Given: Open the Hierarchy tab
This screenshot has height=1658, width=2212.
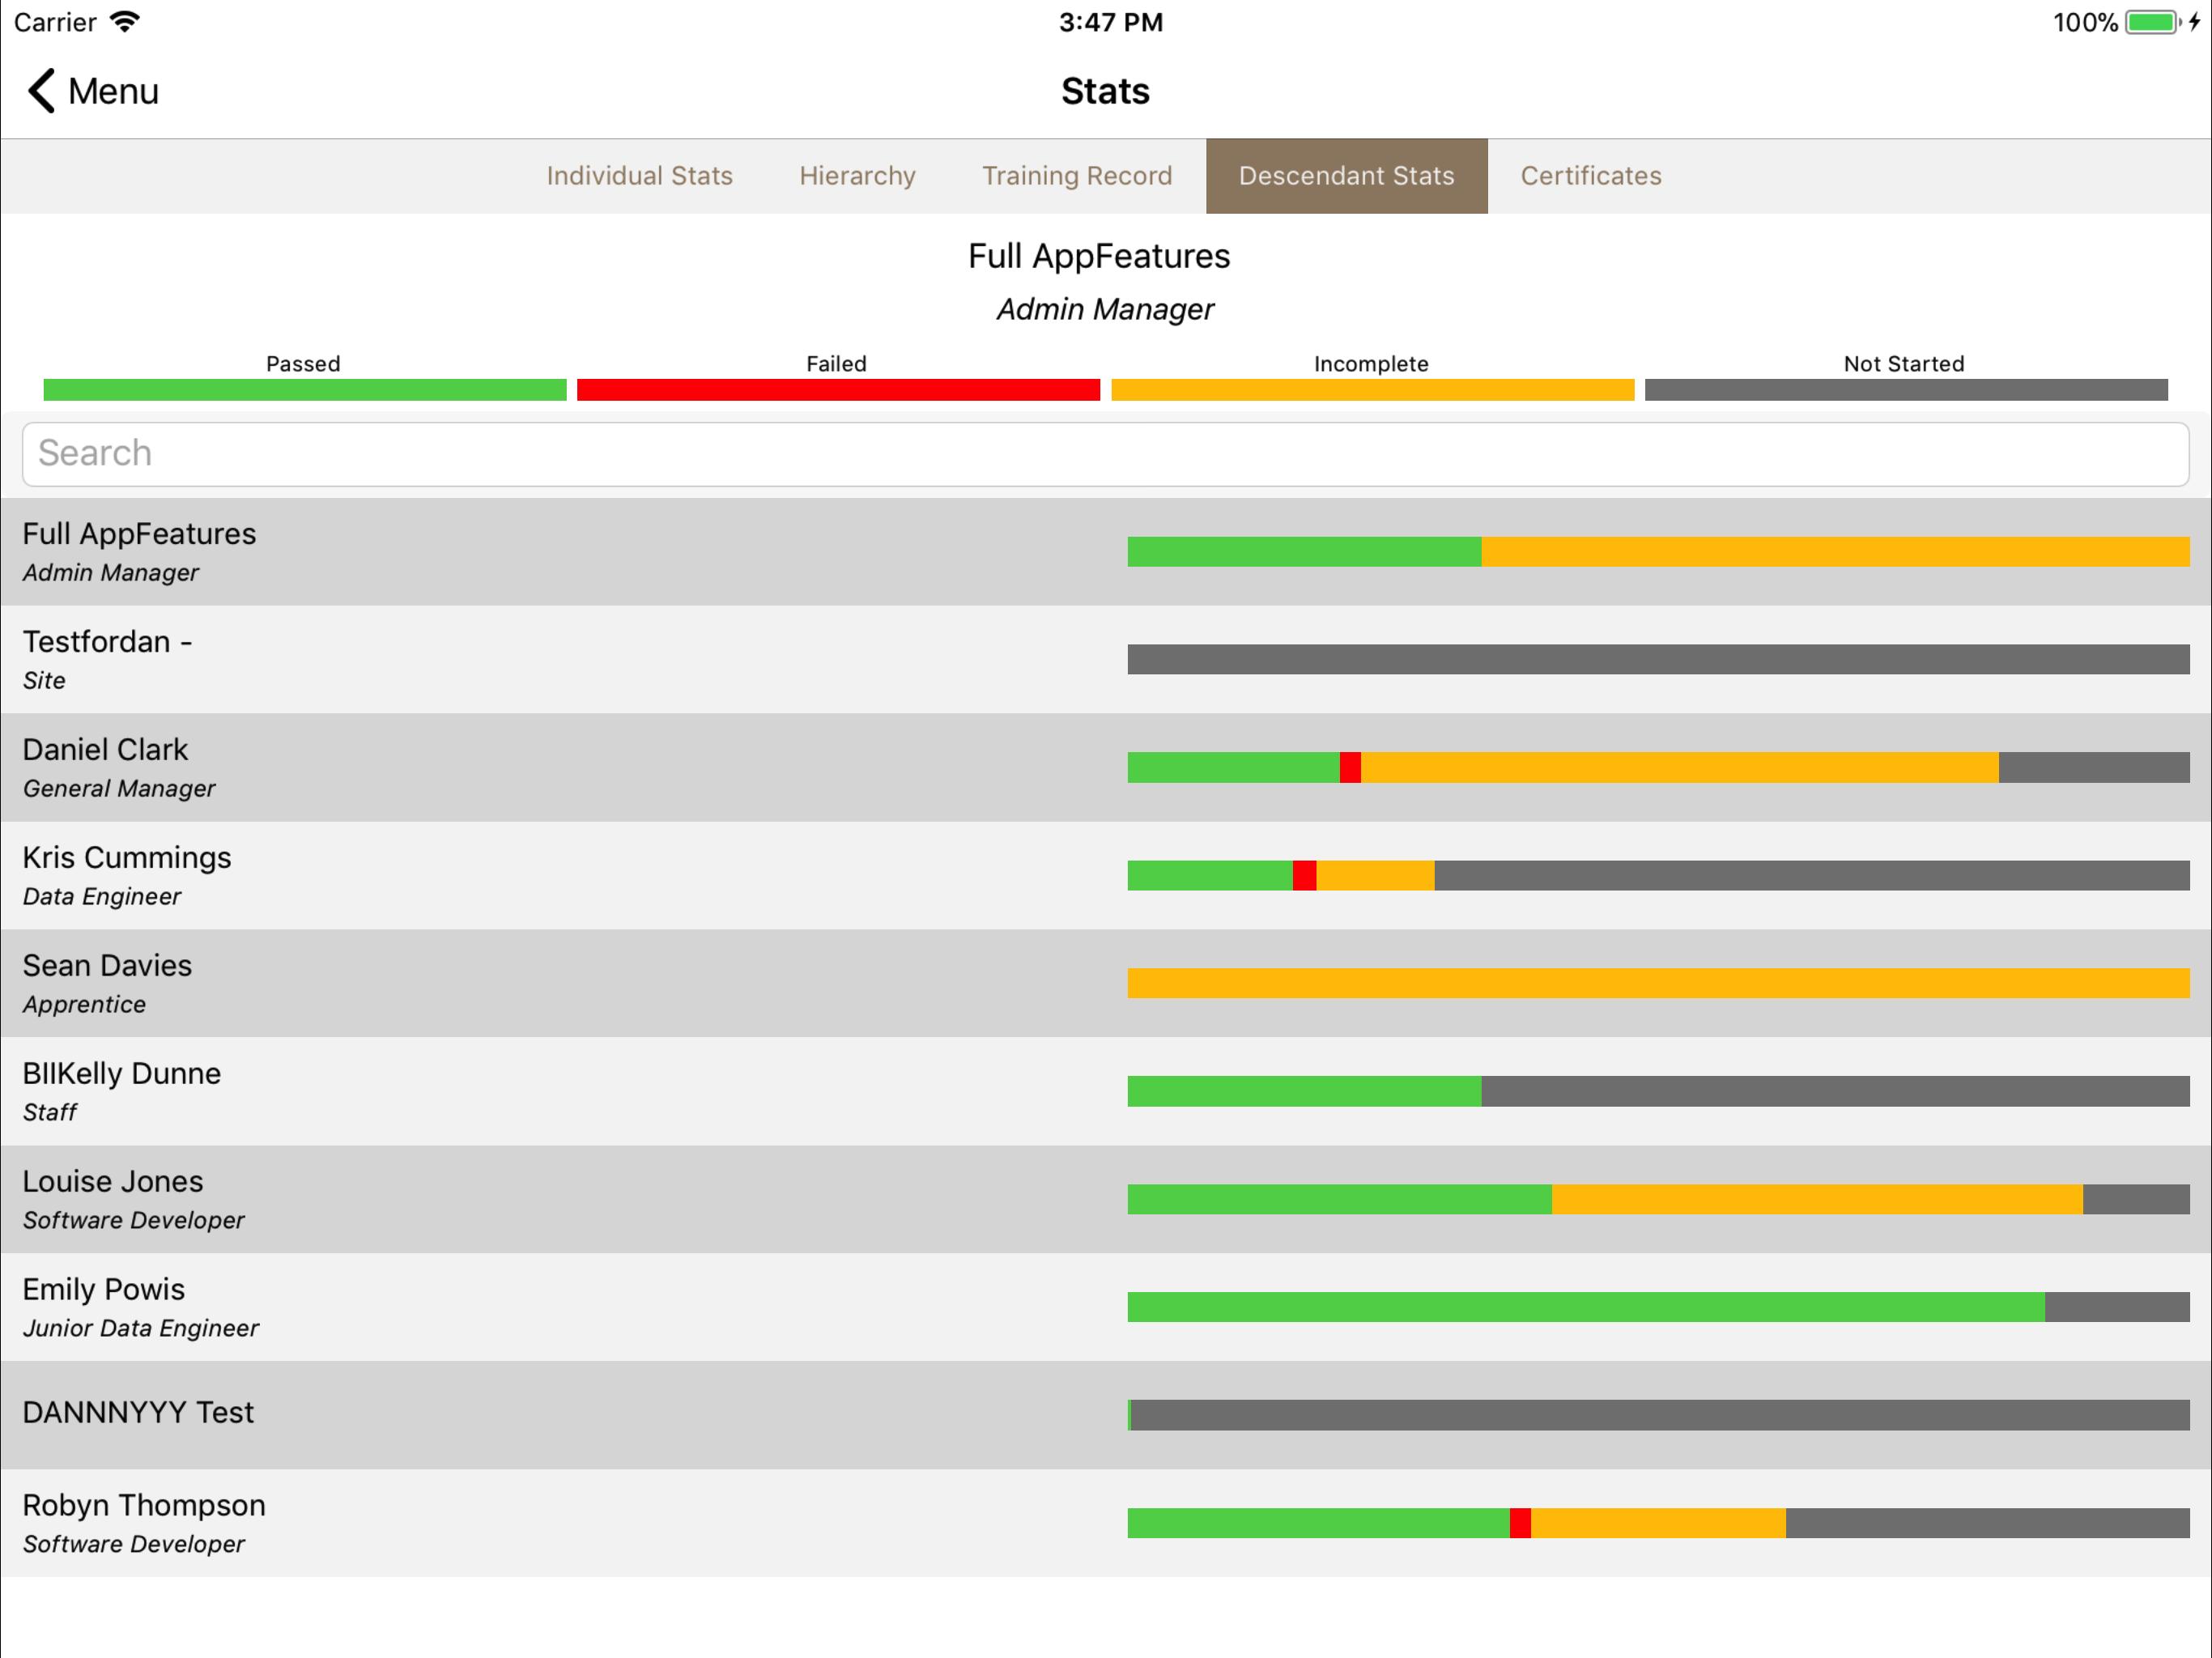Looking at the screenshot, I should tap(857, 176).
